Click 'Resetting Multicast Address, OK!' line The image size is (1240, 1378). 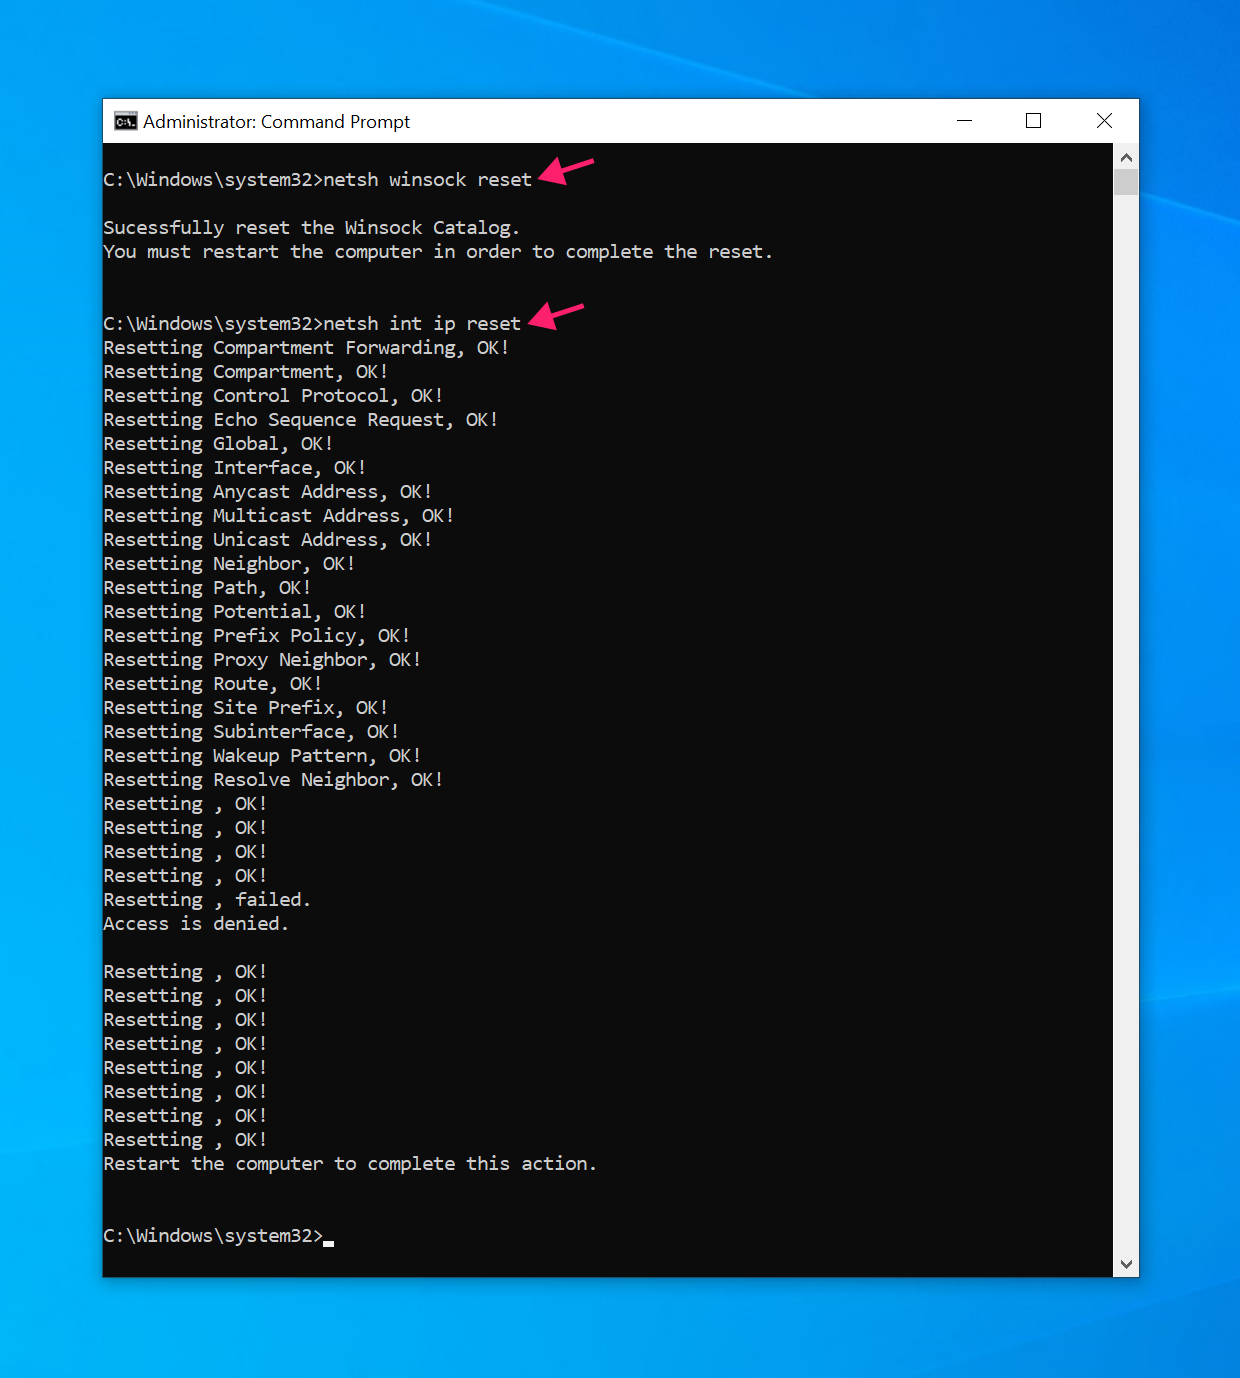pyautogui.click(x=279, y=516)
